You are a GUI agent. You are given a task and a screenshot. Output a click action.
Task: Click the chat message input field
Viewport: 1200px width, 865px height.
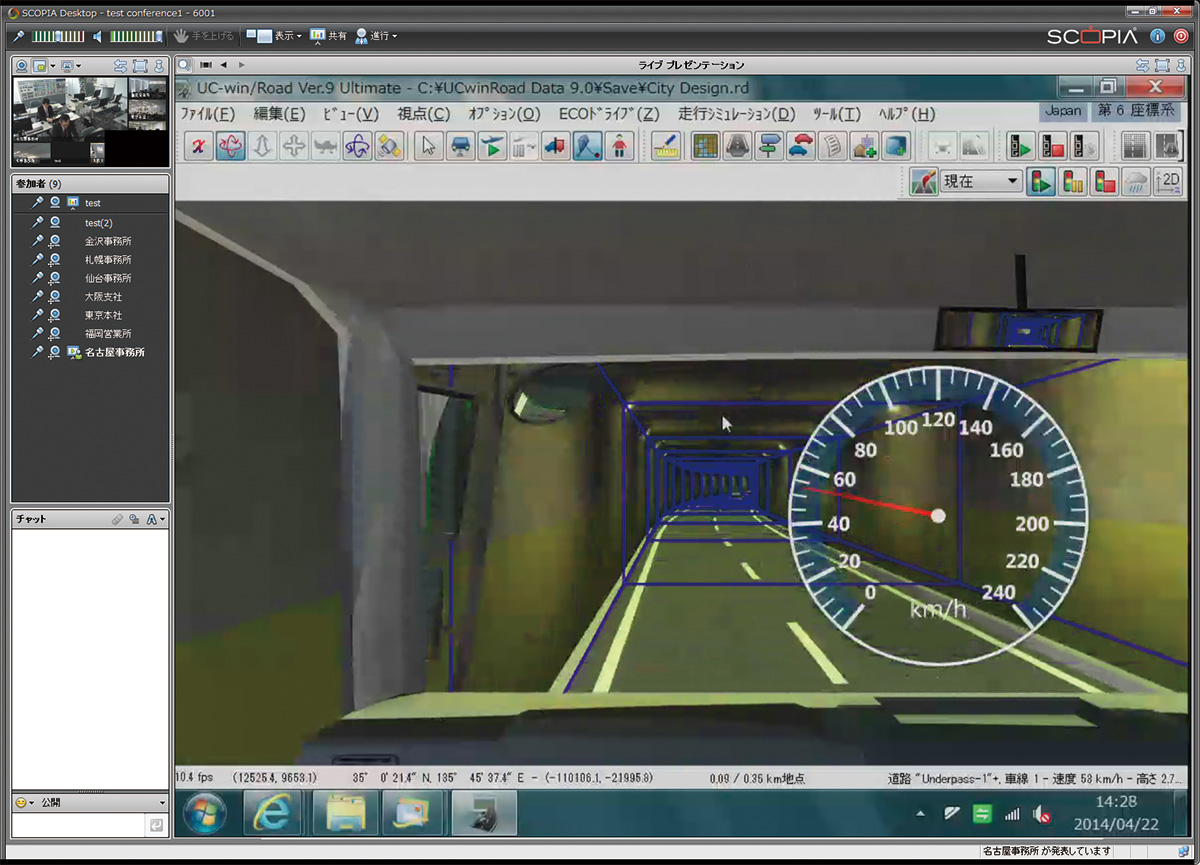78,825
